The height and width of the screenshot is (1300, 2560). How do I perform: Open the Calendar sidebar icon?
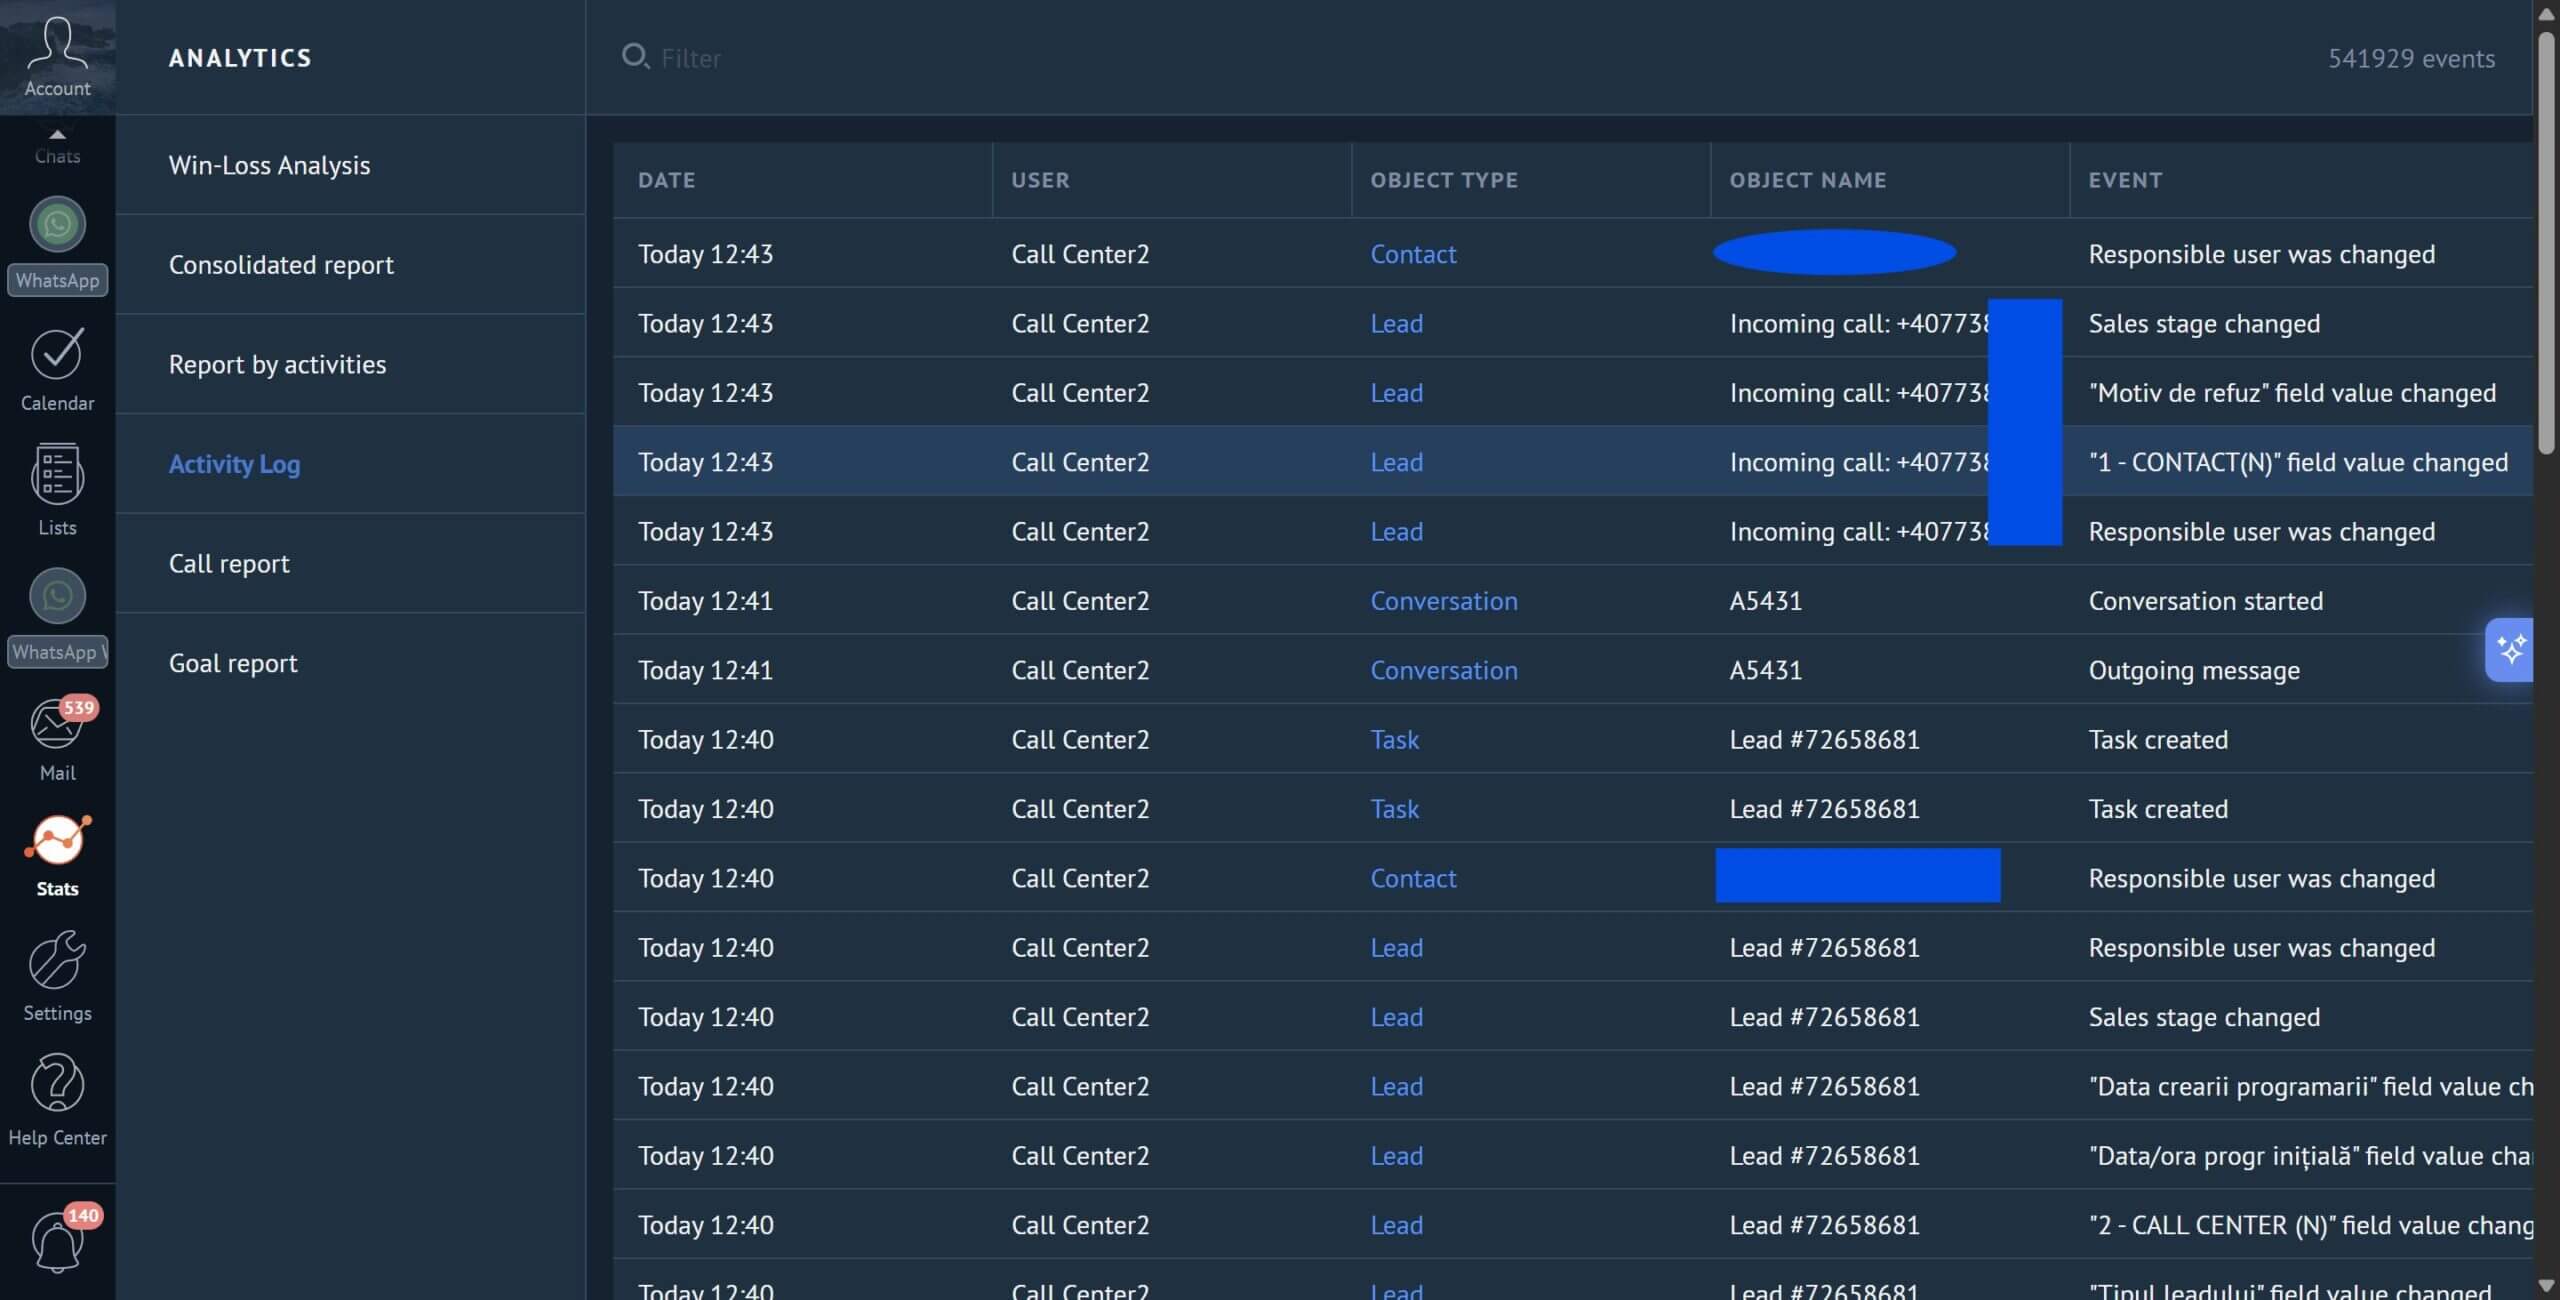tap(57, 368)
